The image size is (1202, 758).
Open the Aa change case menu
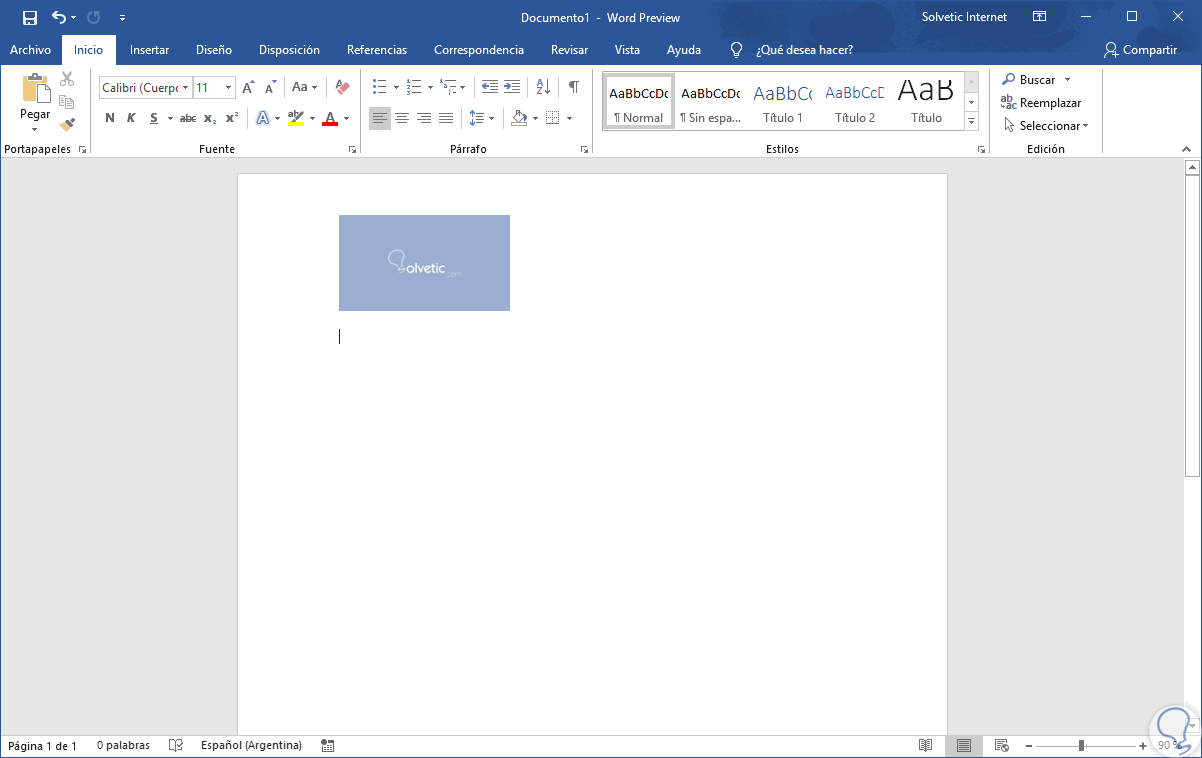[x=304, y=88]
